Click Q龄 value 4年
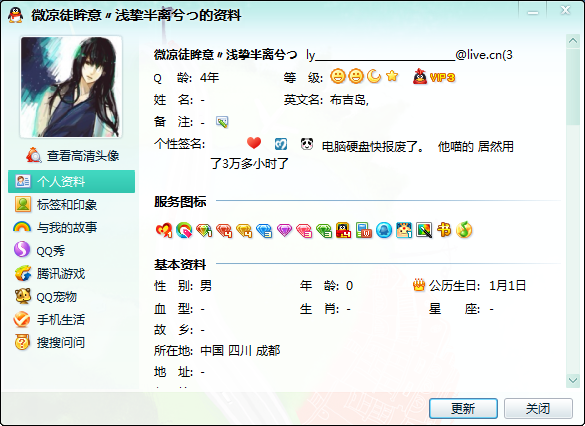 [210, 78]
